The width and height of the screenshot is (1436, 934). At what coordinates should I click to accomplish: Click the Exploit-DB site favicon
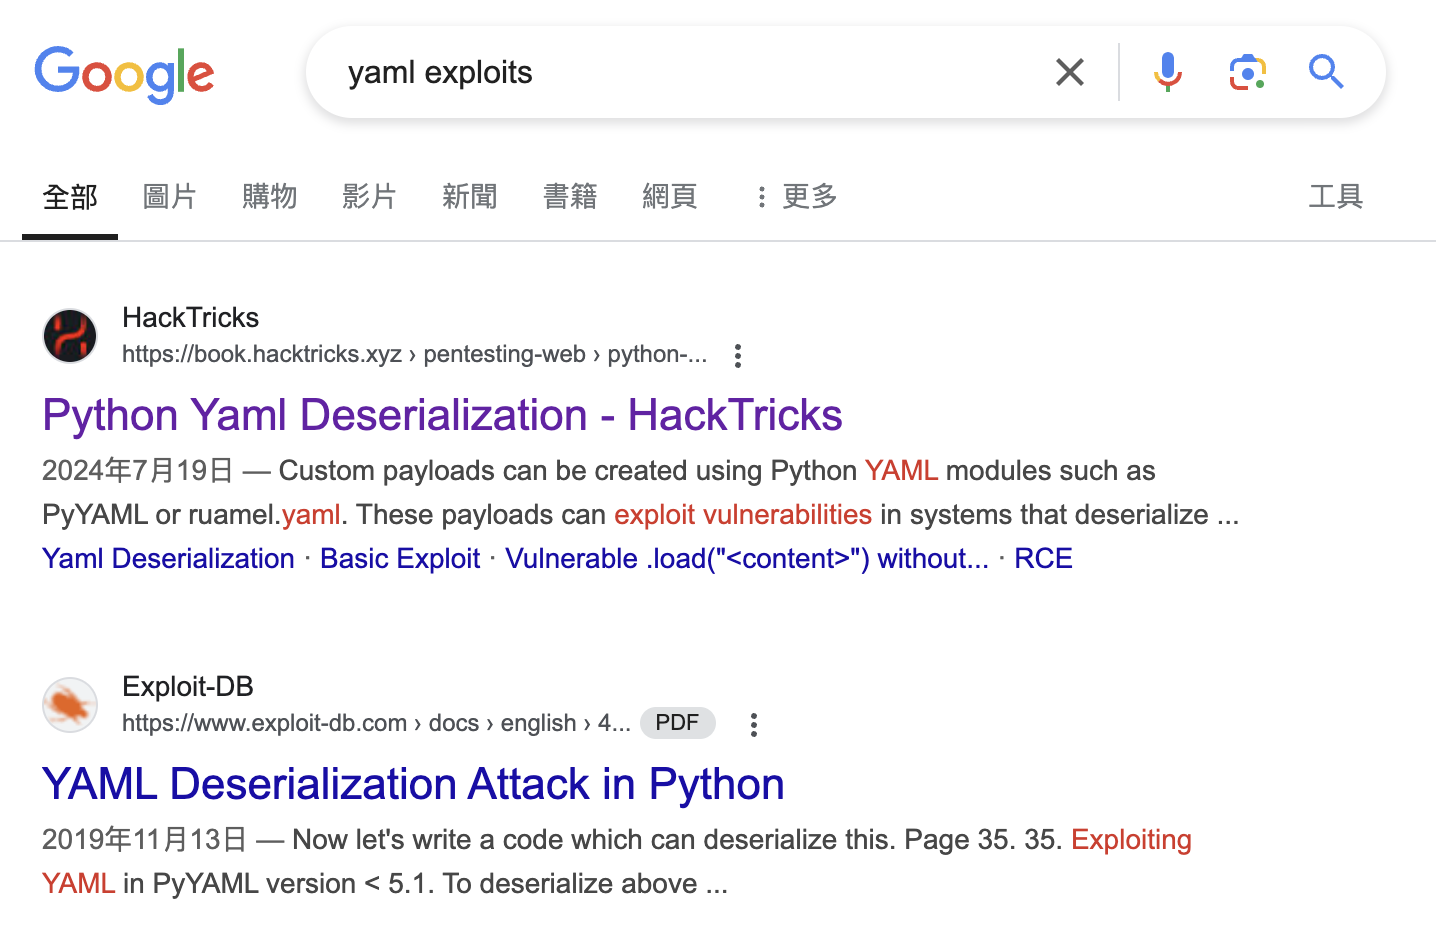(70, 704)
